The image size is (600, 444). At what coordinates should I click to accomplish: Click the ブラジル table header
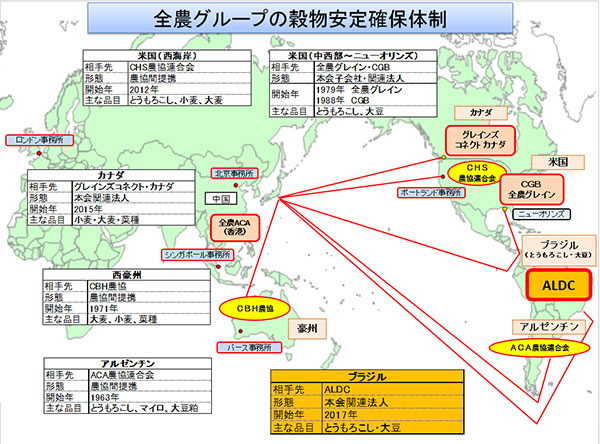pos(367,377)
